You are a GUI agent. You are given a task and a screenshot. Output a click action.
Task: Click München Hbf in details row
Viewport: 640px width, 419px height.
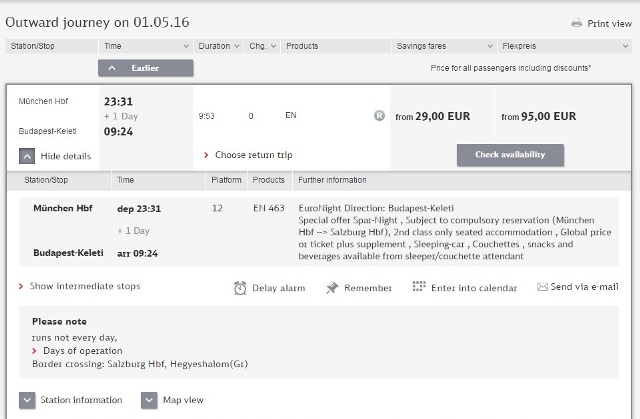(x=63, y=208)
